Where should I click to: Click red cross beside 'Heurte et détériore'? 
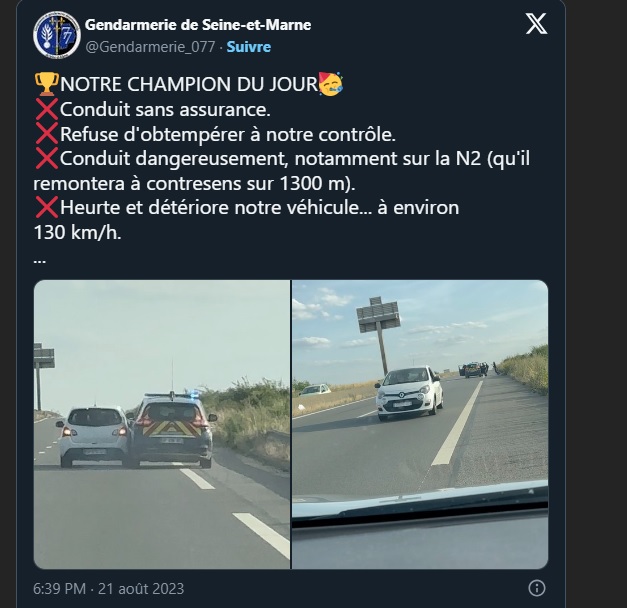(x=46, y=207)
